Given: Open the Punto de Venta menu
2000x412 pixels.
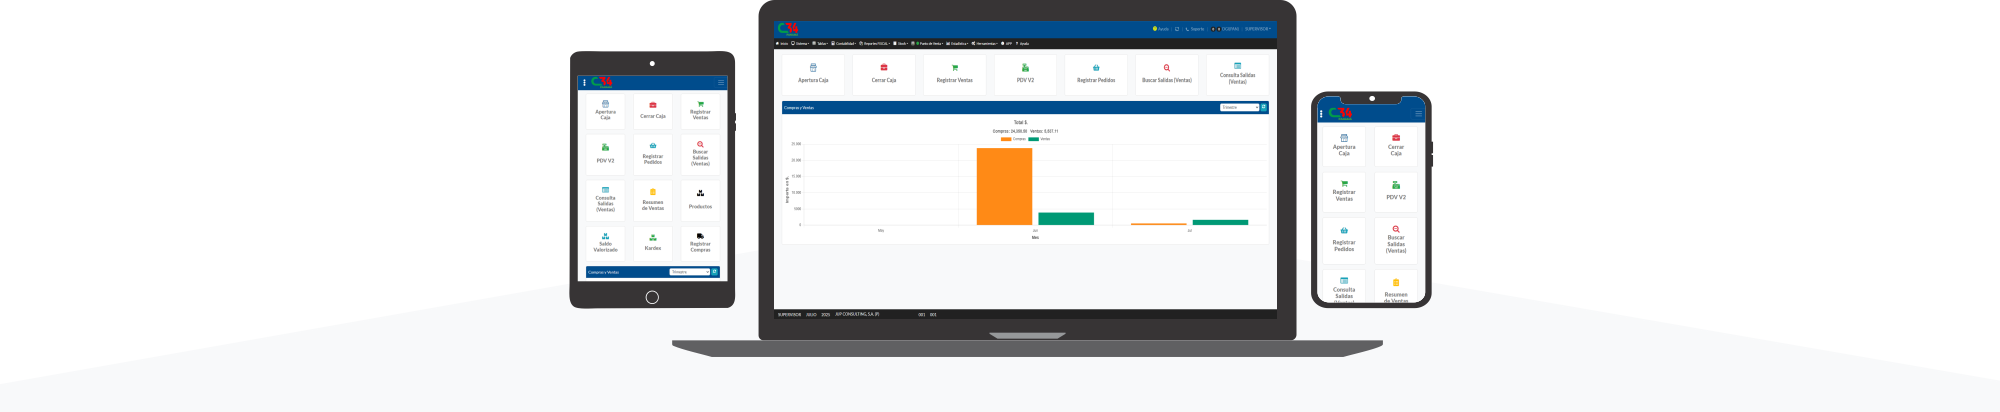Looking at the screenshot, I should (929, 44).
